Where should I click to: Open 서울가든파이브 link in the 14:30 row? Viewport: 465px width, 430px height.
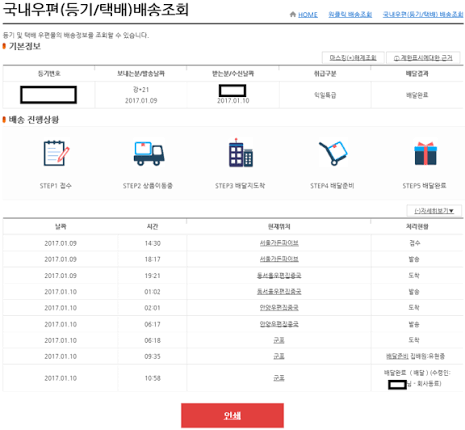pos(279,243)
